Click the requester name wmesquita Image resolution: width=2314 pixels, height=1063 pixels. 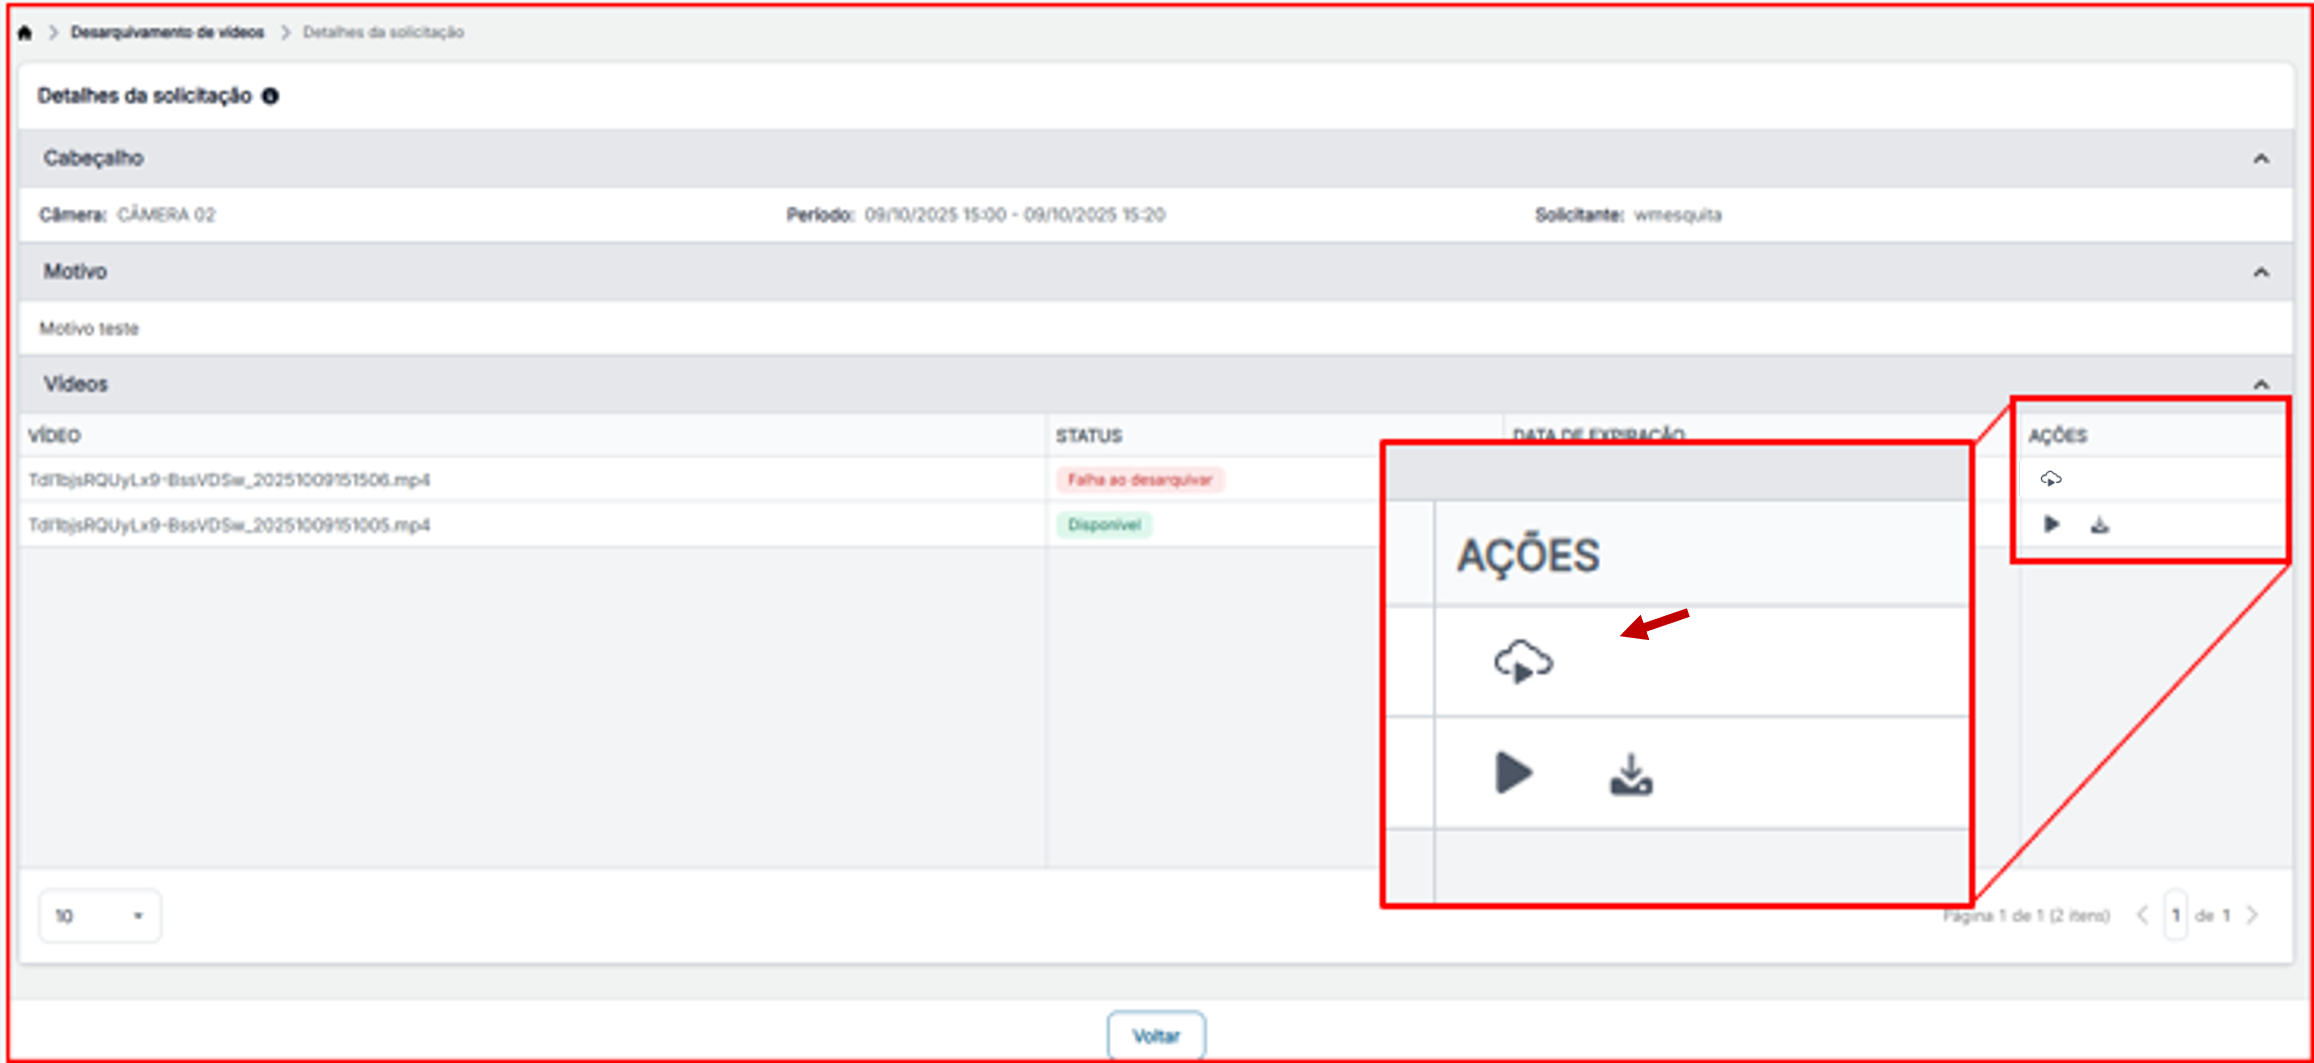(x=1678, y=215)
